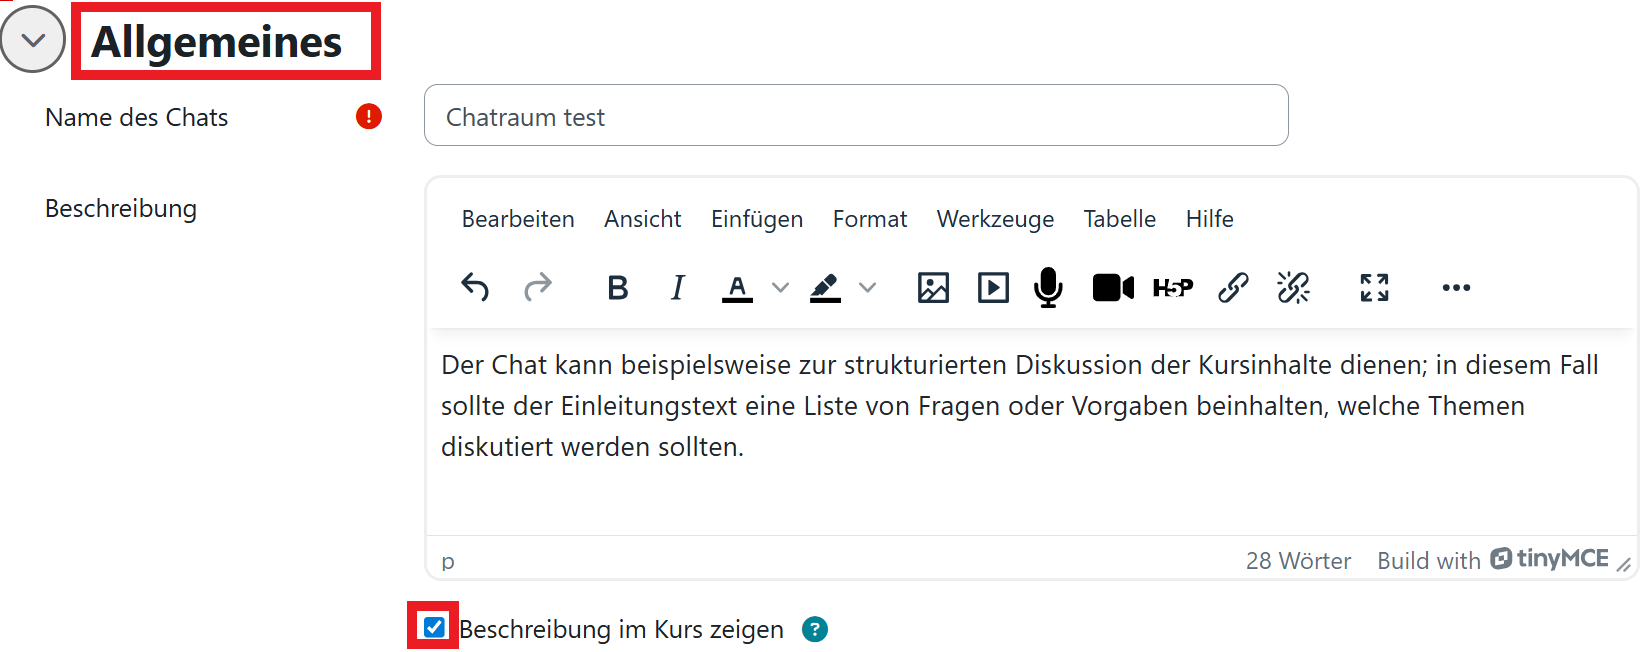Insert an image with the image icon

pyautogui.click(x=933, y=288)
